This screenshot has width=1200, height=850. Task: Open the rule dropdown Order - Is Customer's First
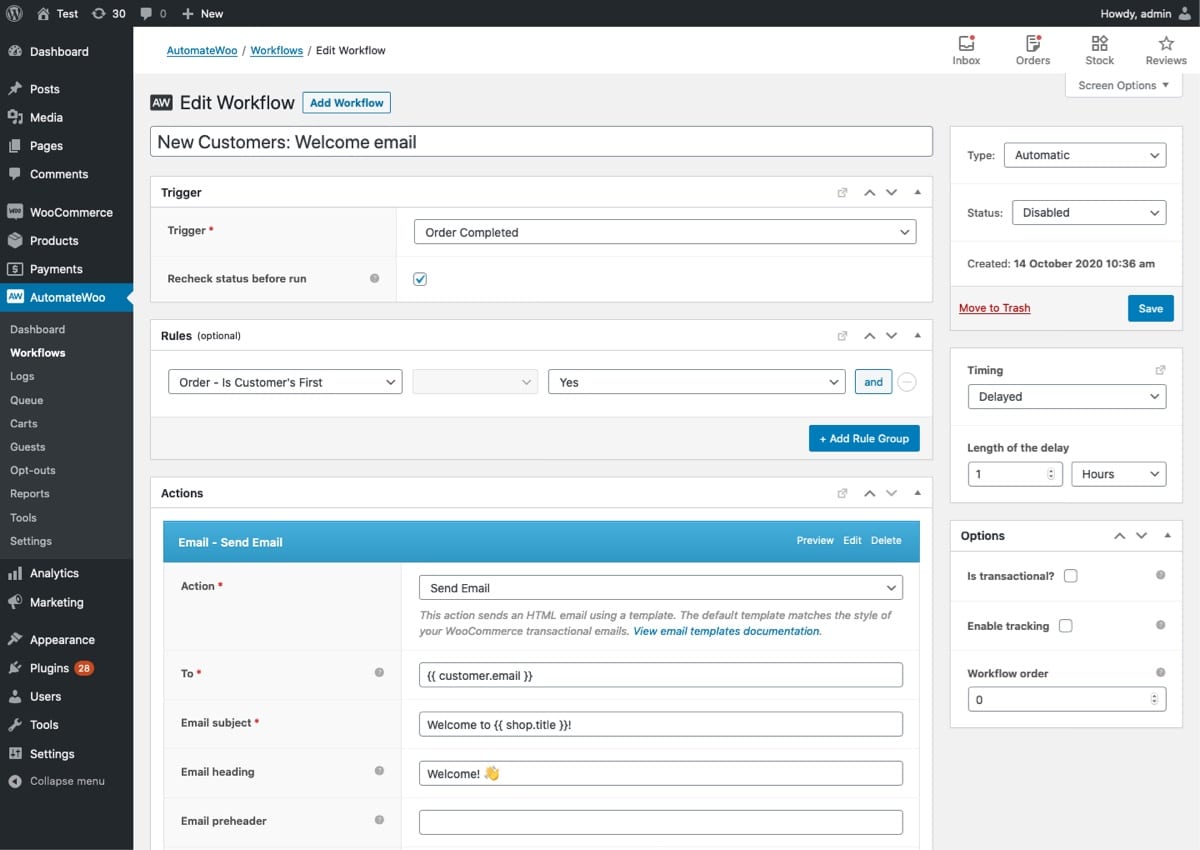coord(285,382)
